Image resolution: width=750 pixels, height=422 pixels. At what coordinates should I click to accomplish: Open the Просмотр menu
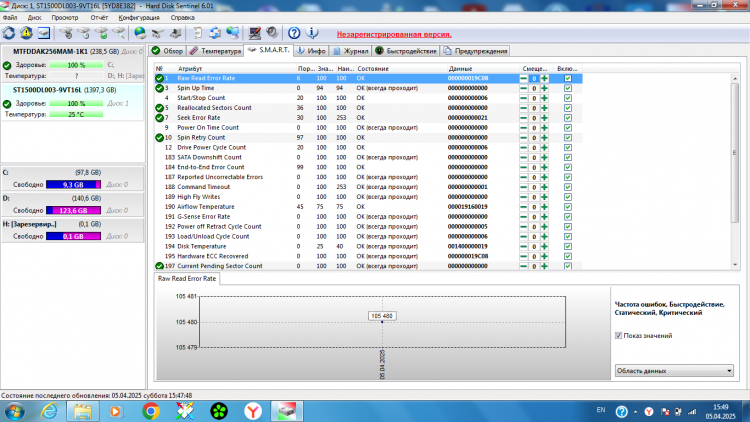(65, 18)
